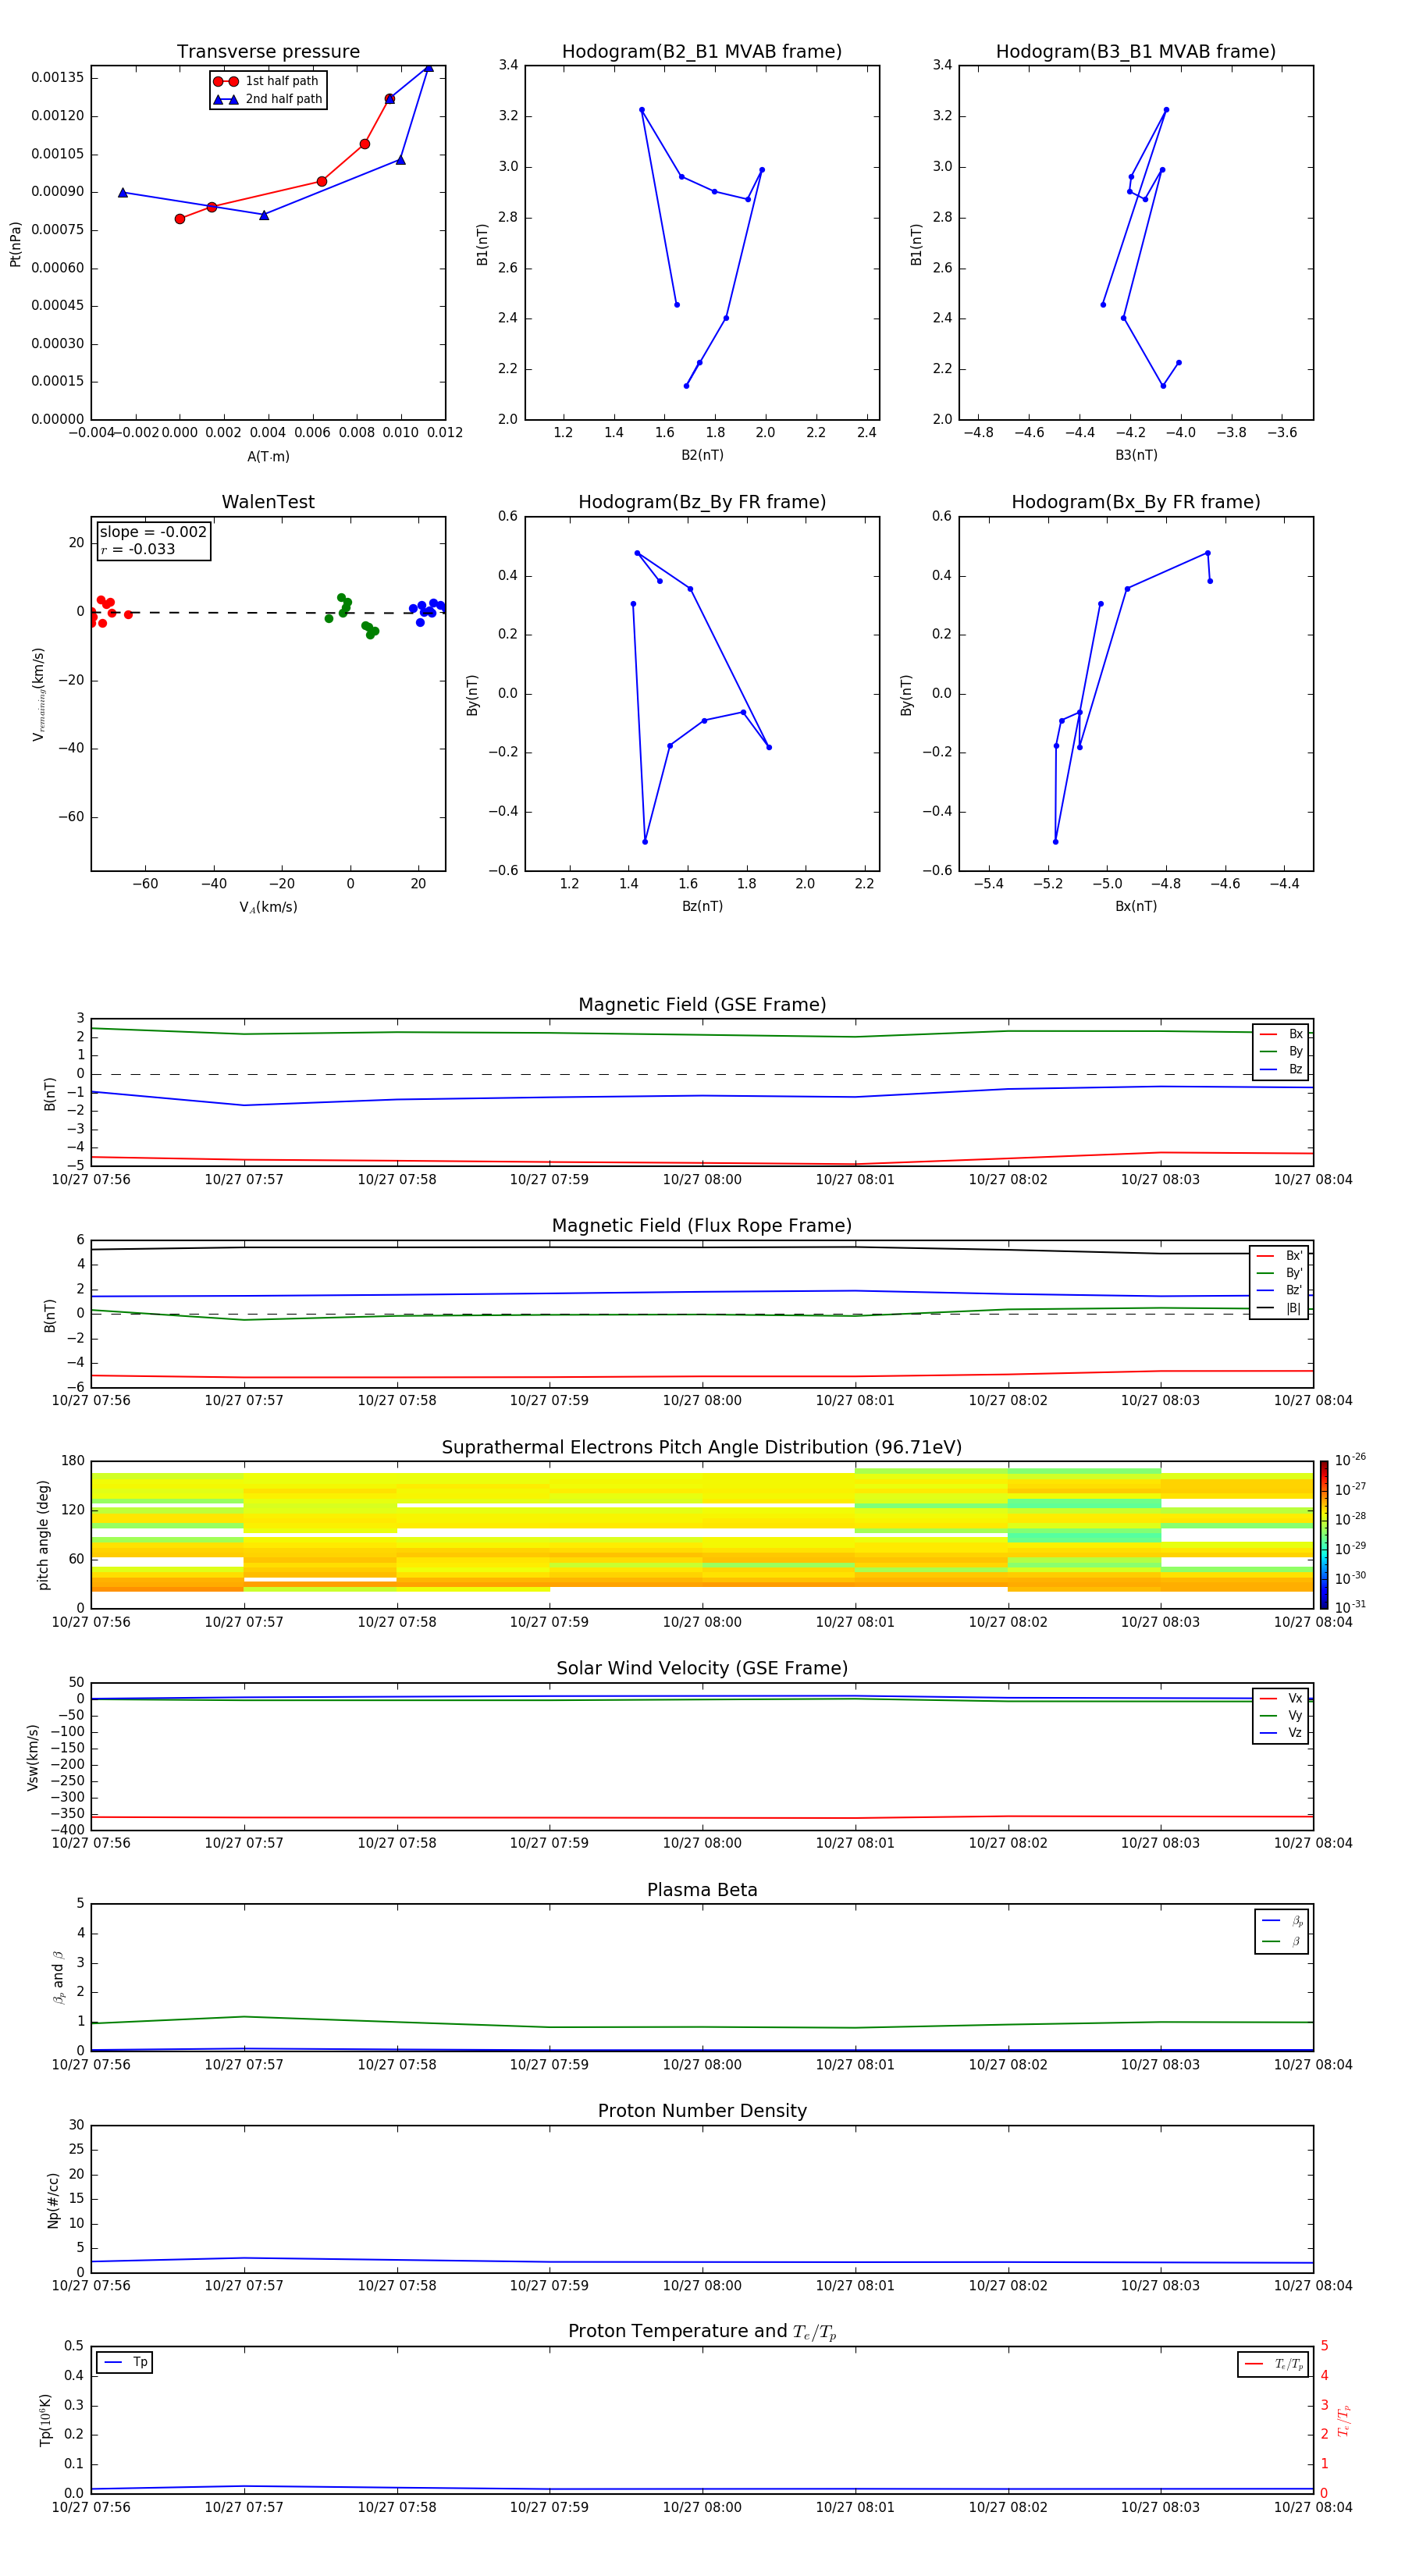The width and height of the screenshot is (1405, 2576).
Task: Click the 'Vsw(km/s)' y-axis label
Action: [x=32, y=1757]
